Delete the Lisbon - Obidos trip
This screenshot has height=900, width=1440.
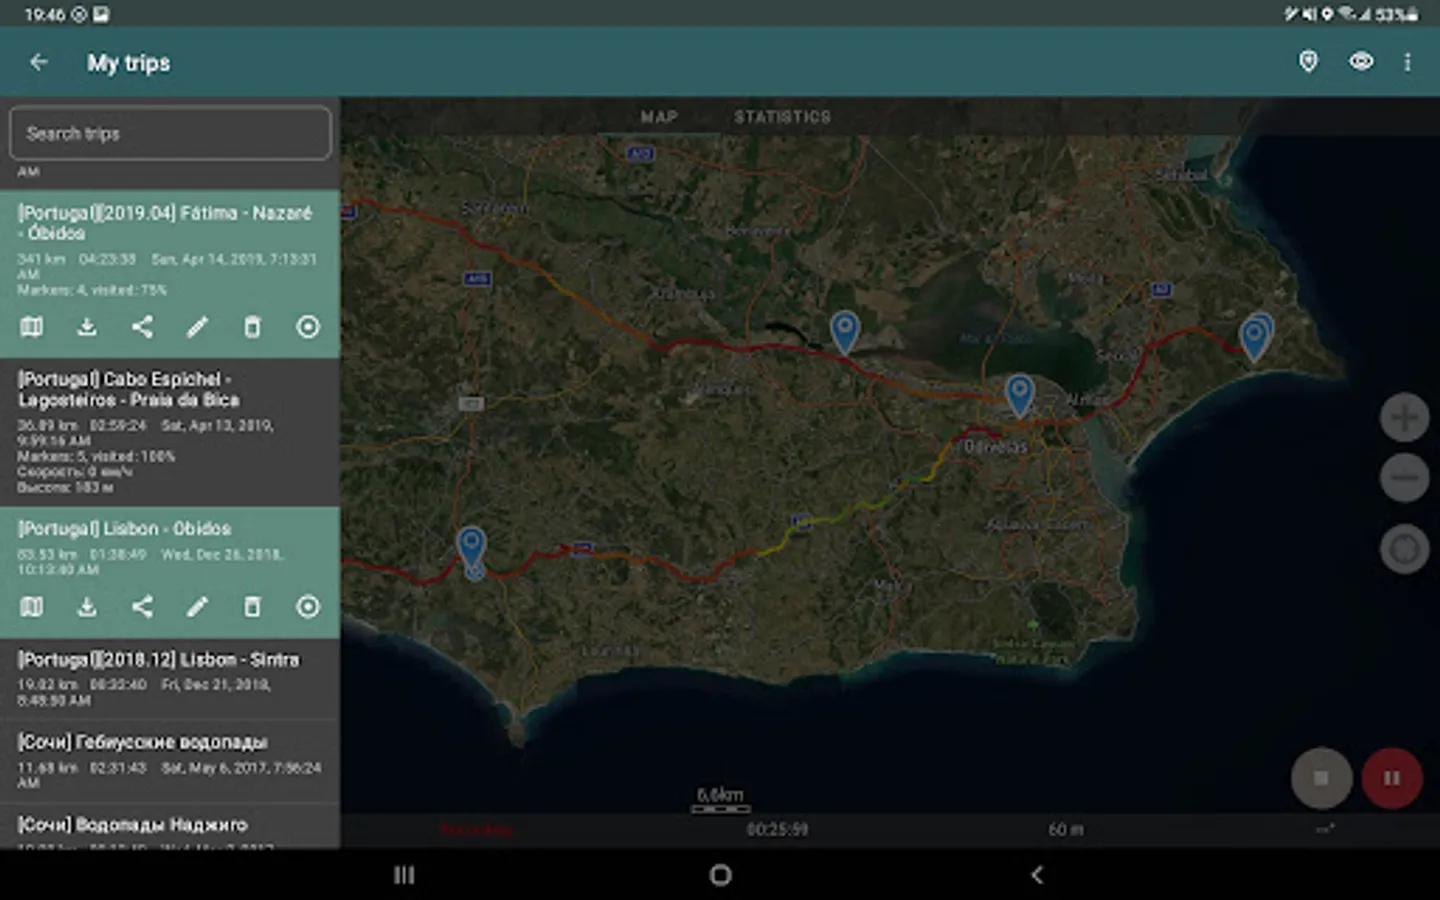[x=252, y=607]
